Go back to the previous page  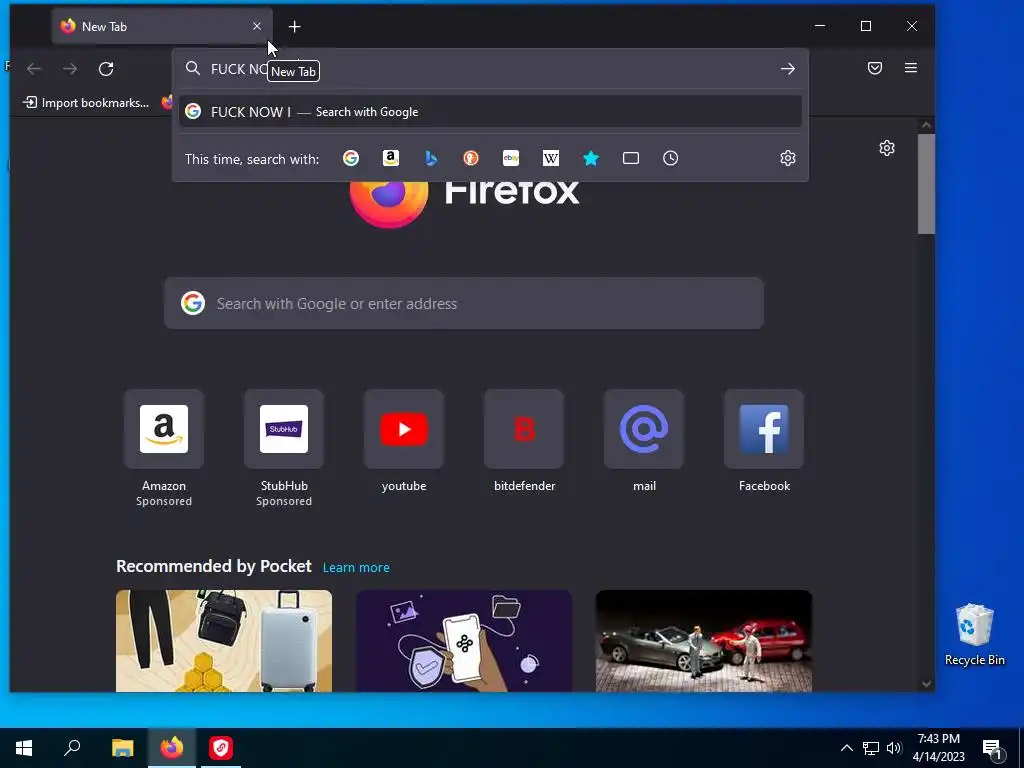tap(34, 69)
